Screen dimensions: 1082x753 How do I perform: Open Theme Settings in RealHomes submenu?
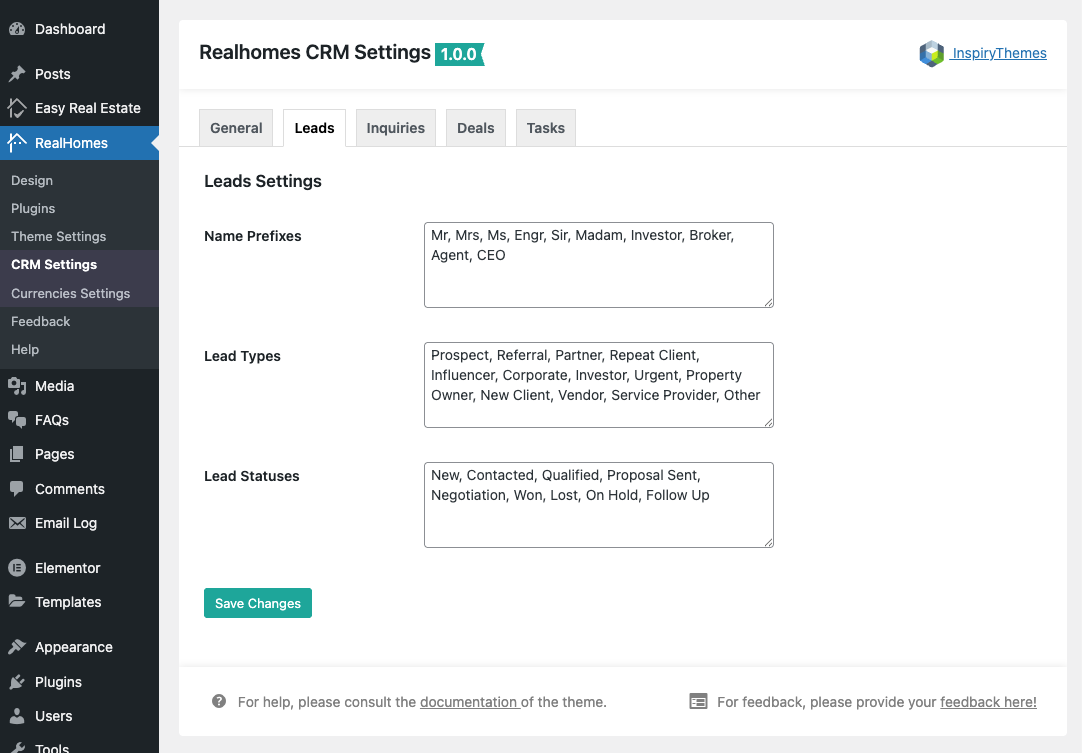[x=58, y=236]
